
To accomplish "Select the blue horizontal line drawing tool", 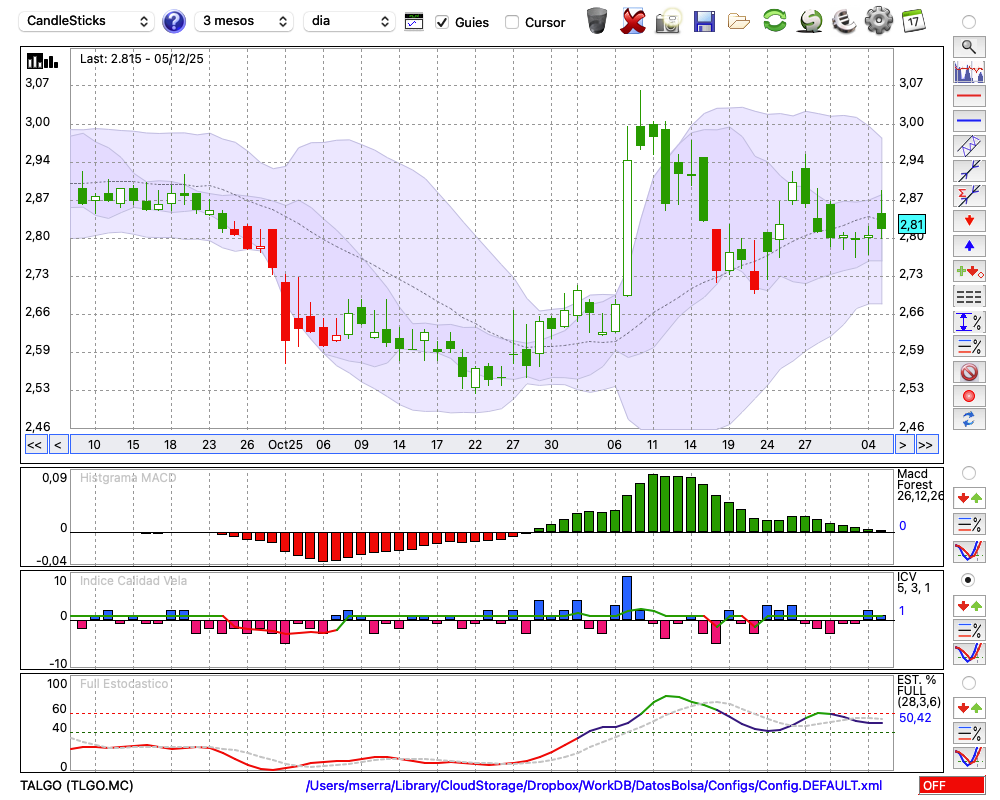I will tap(968, 121).
